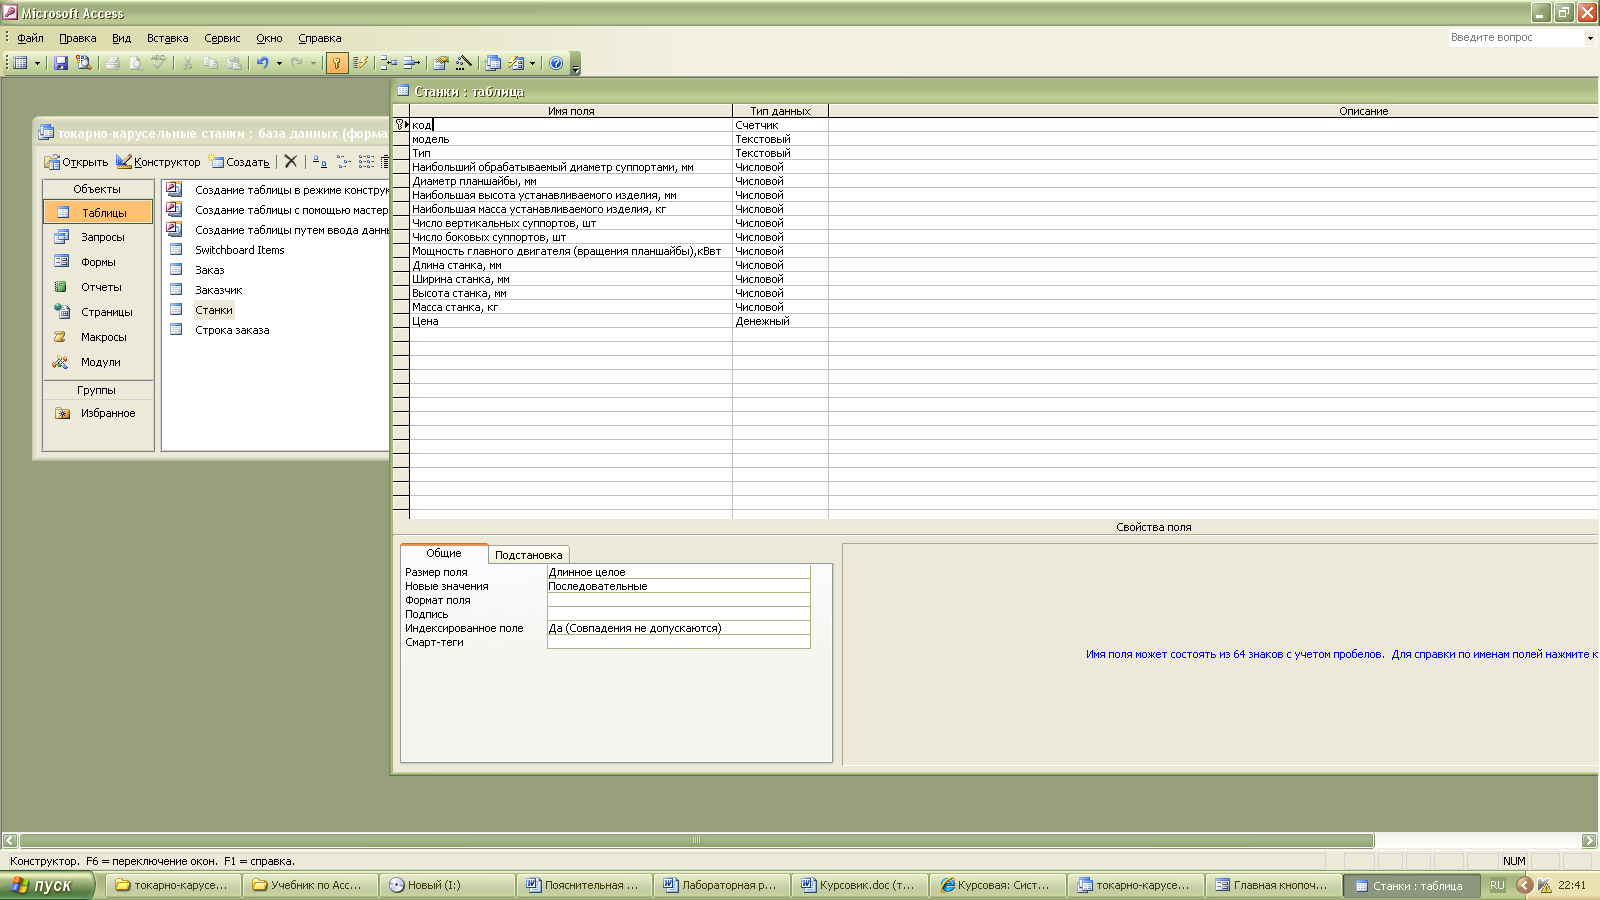Click the Build (expression builder) icon

click(463, 63)
